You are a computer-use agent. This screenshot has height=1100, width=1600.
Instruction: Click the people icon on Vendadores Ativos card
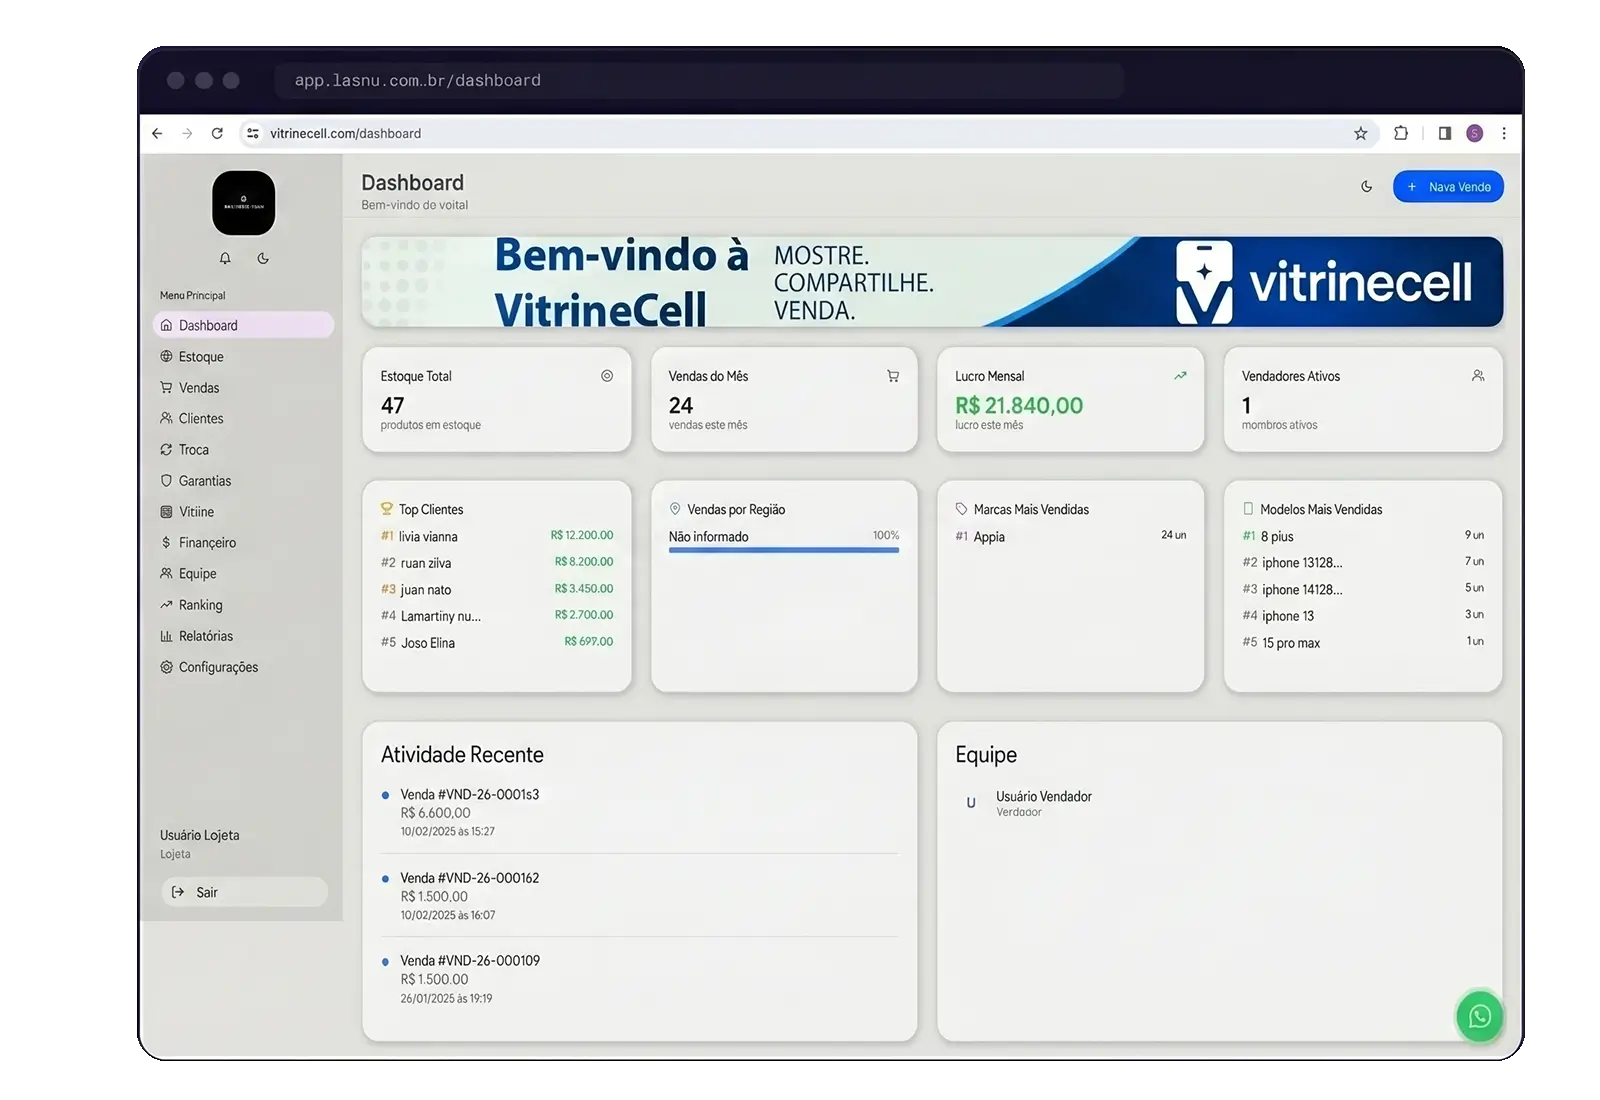click(x=1478, y=376)
